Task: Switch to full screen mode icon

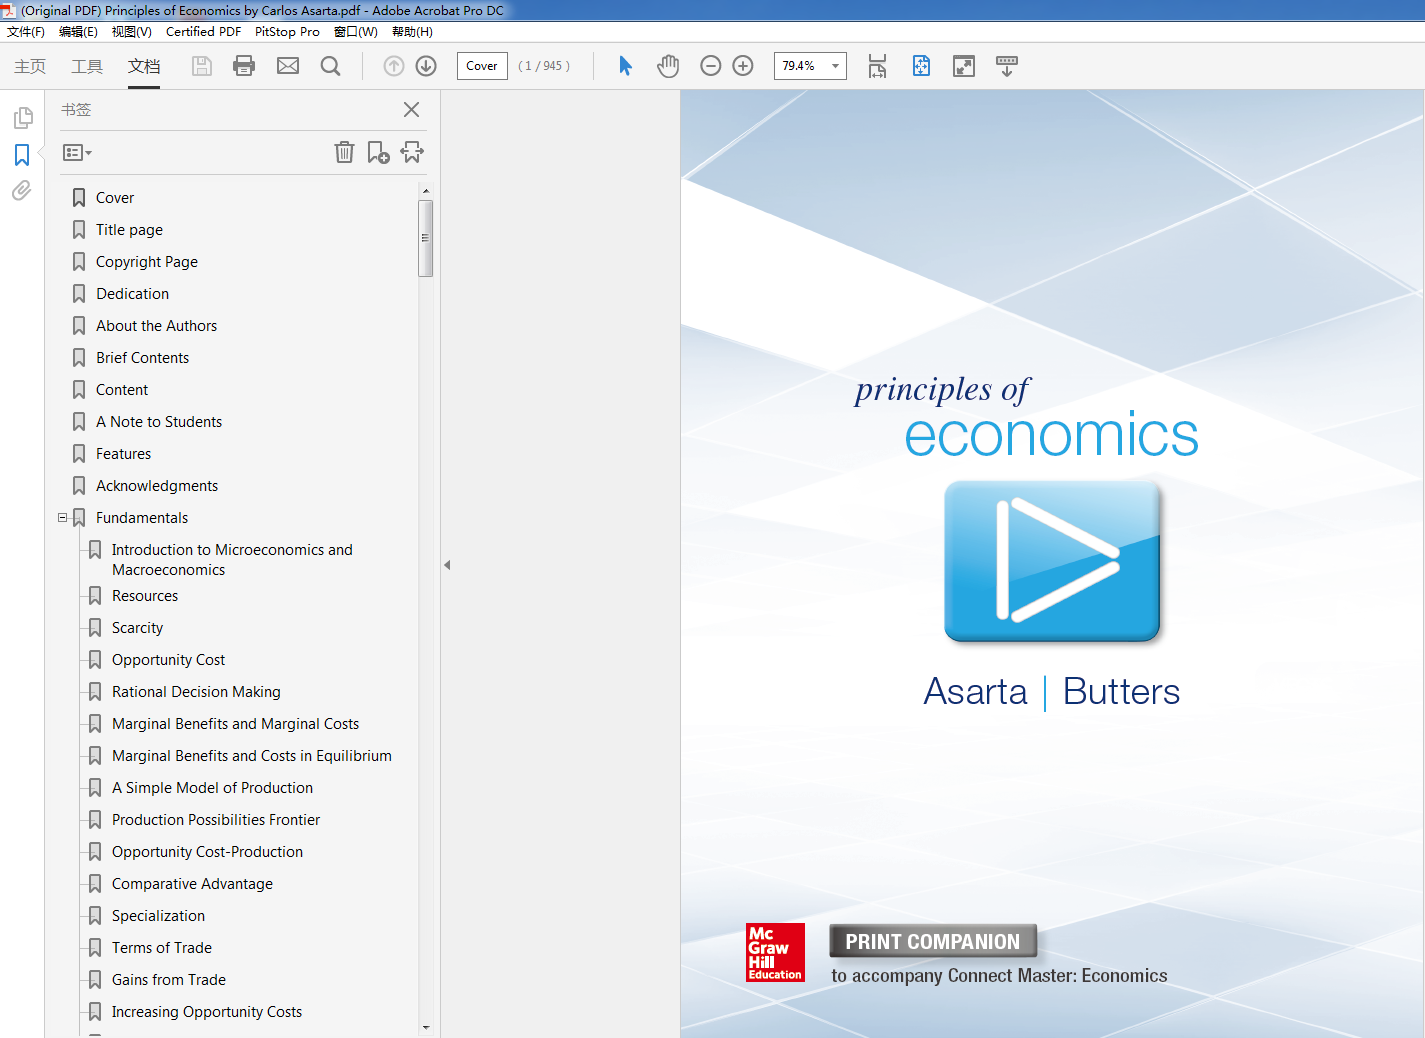Action: [964, 66]
